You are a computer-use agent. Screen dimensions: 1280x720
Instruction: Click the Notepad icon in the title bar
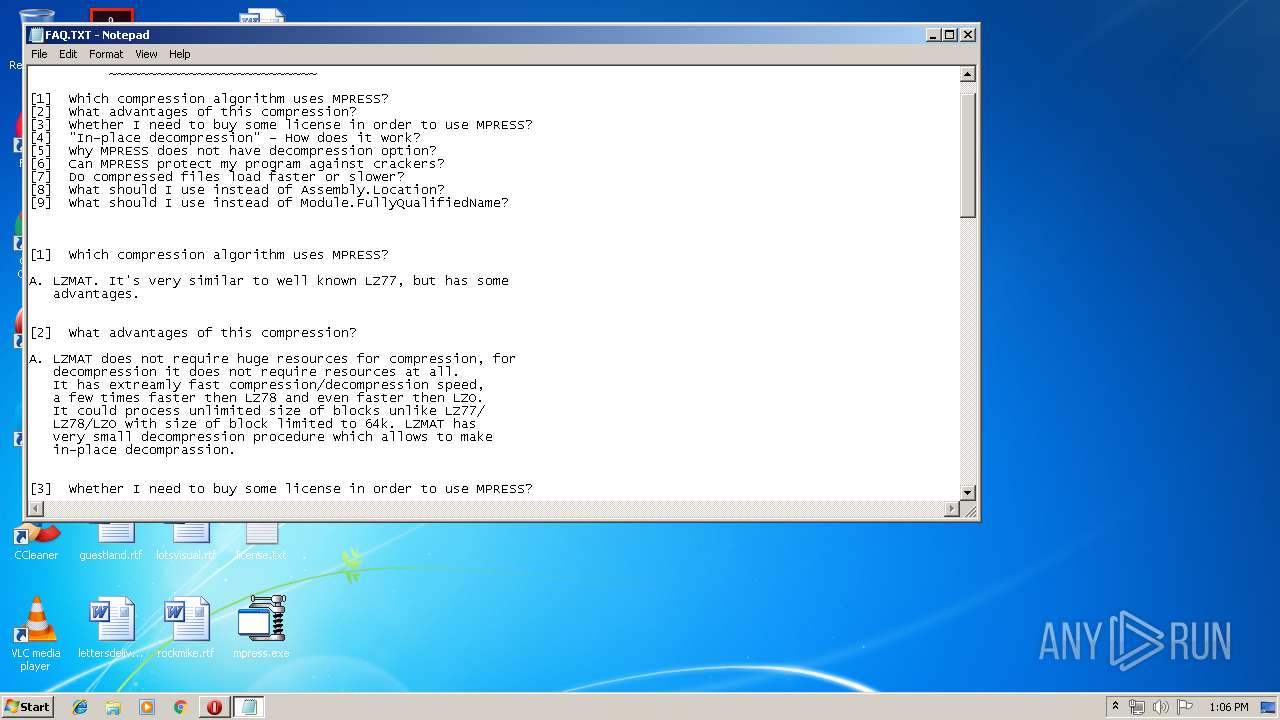[36, 35]
